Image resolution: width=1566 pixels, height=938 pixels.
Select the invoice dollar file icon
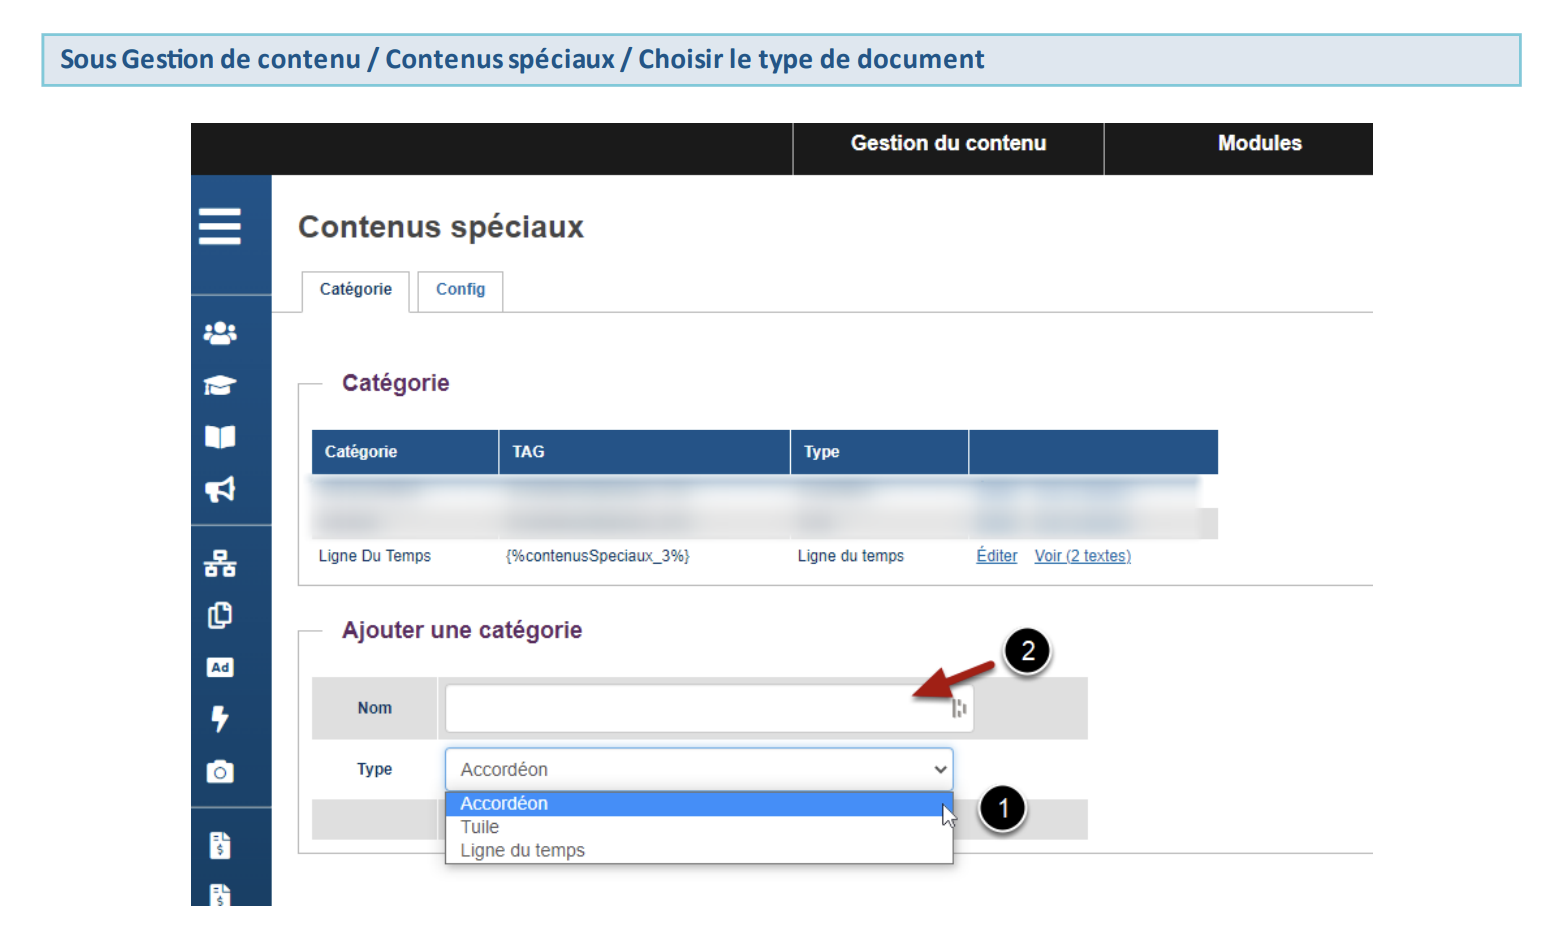(x=220, y=845)
